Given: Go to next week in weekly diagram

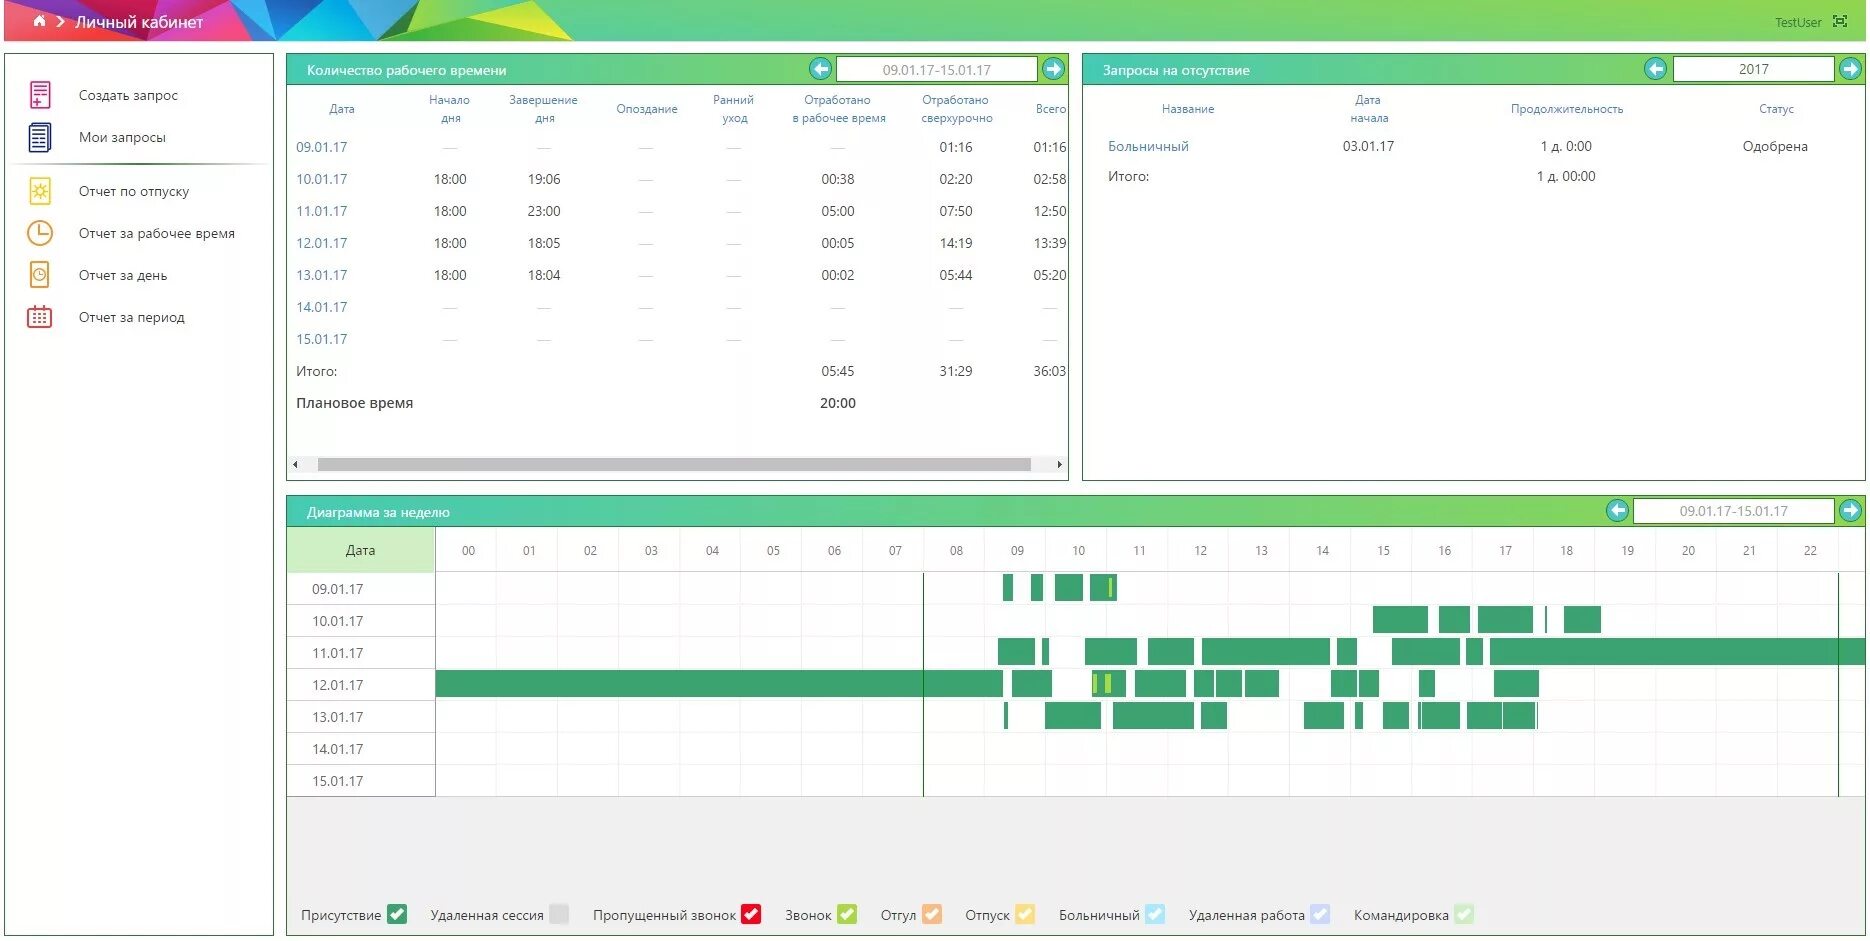Looking at the screenshot, I should [x=1851, y=511].
